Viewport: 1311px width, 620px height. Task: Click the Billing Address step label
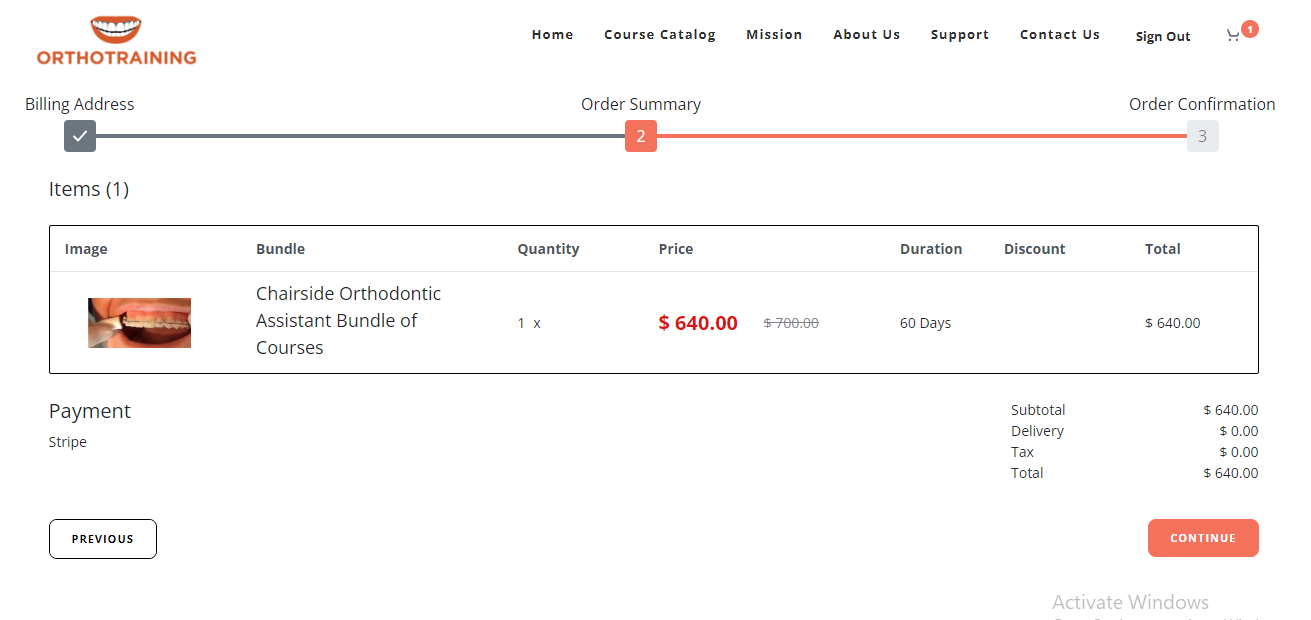pos(80,104)
